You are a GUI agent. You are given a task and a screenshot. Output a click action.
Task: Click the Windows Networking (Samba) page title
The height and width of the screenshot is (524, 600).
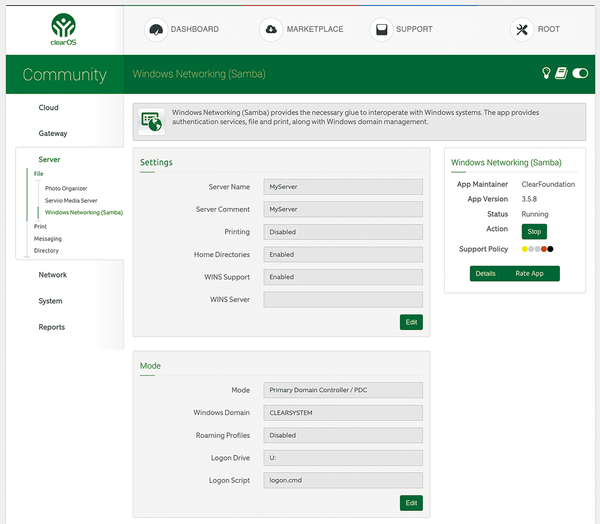point(199,74)
